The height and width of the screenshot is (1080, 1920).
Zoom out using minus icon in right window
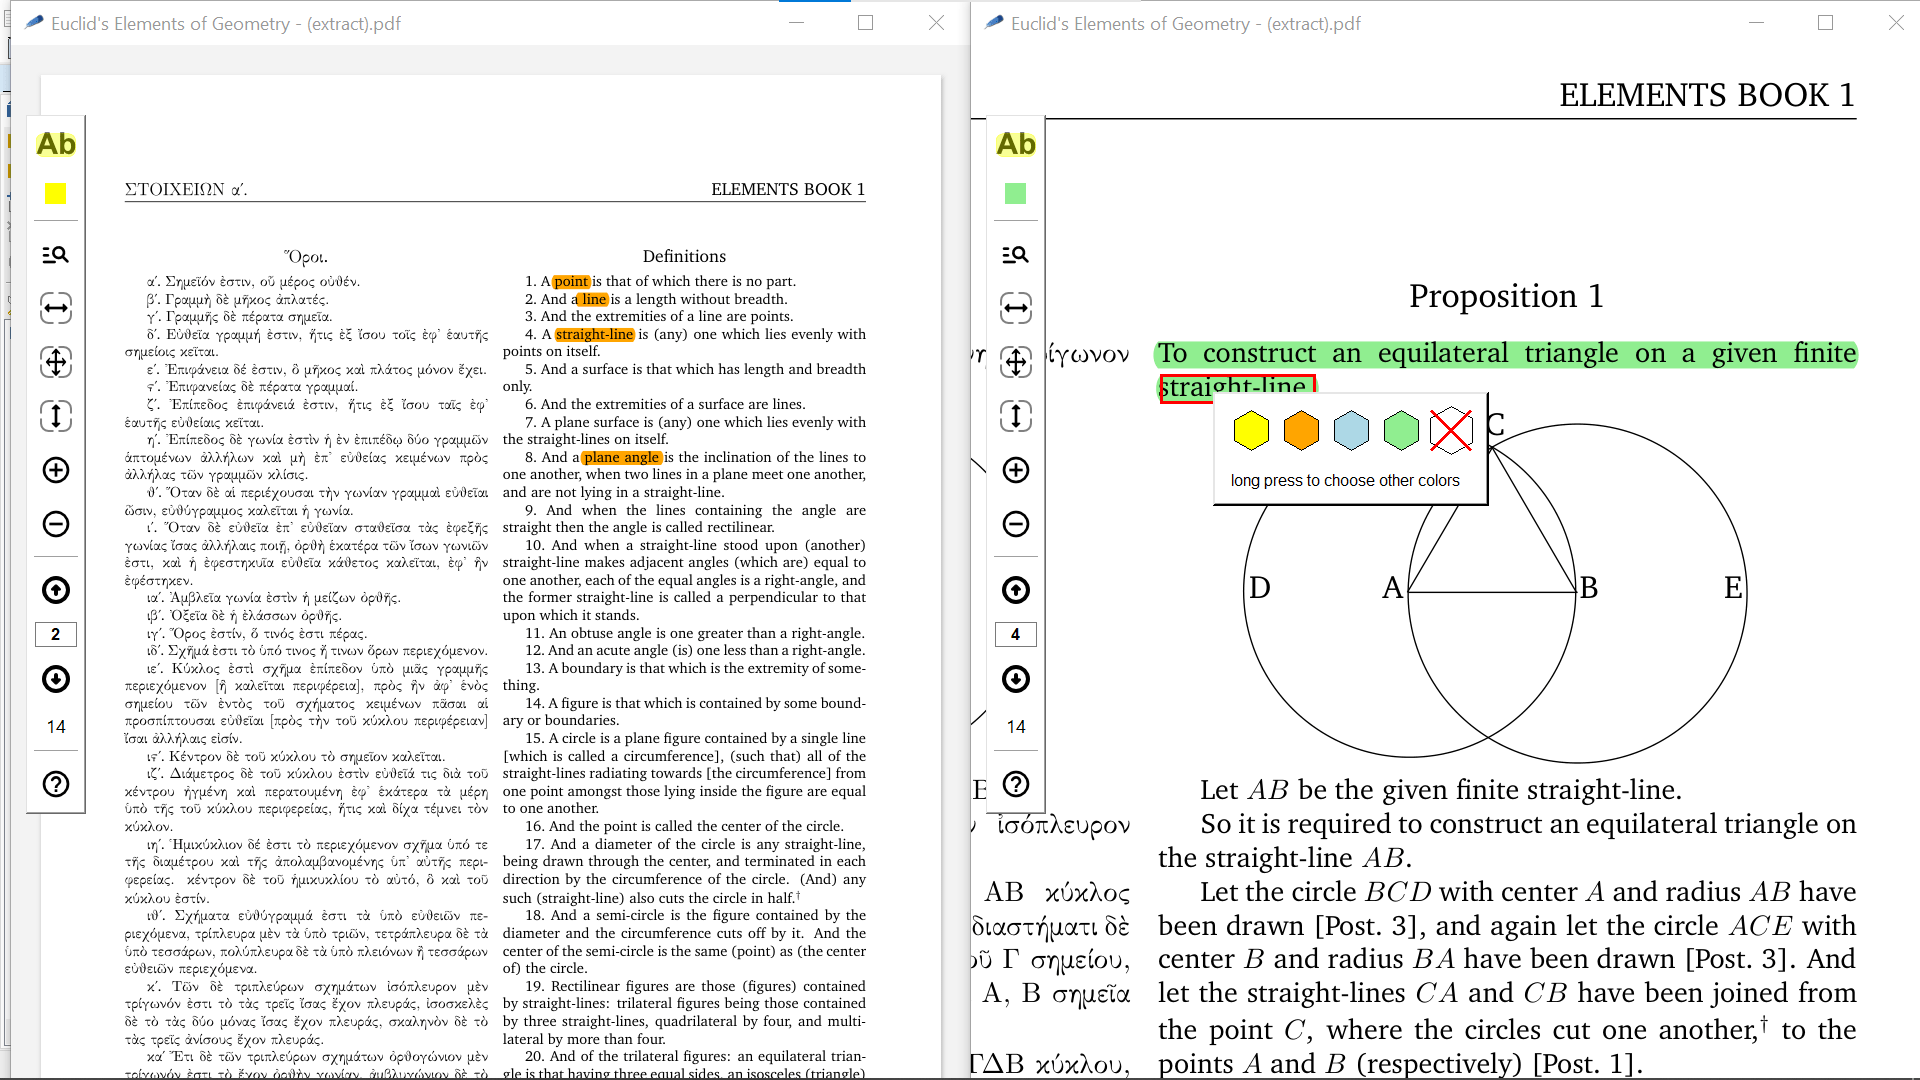[x=1016, y=524]
